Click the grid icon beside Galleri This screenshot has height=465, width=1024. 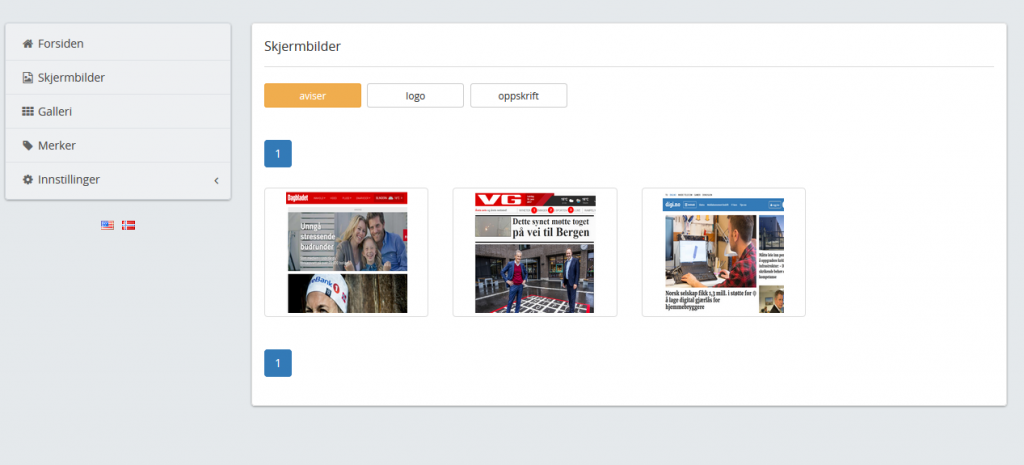(x=28, y=112)
